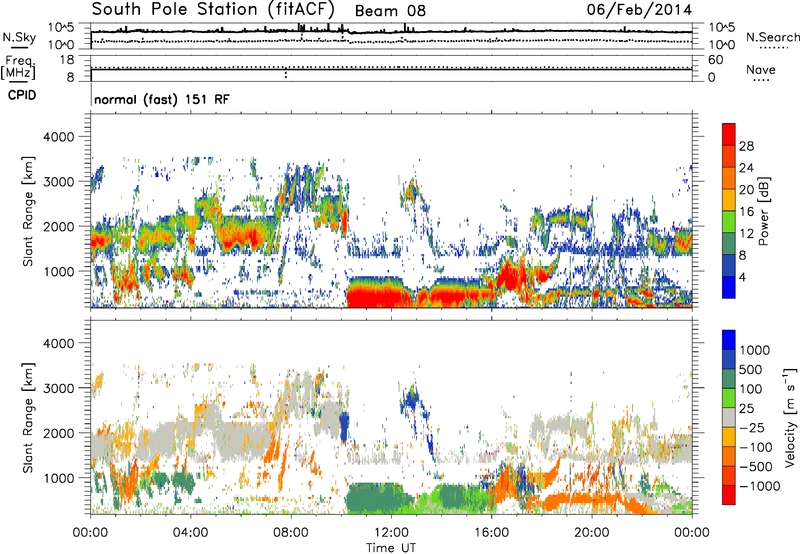Click the 'Velocity [m s-1]' colorbar label

coord(790,417)
